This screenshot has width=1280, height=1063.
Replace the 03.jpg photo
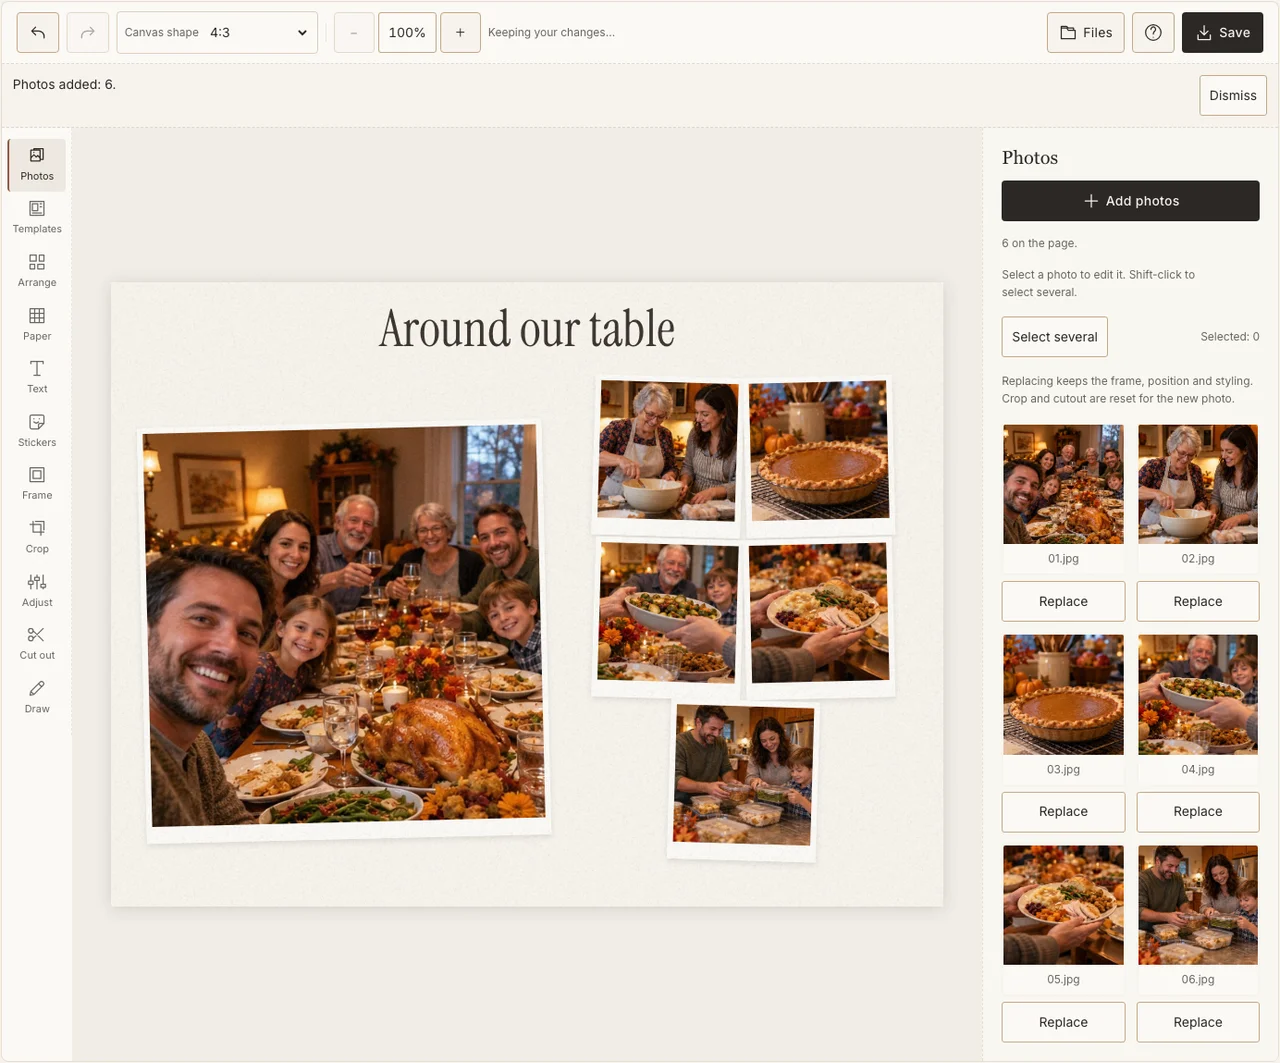pyautogui.click(x=1063, y=811)
